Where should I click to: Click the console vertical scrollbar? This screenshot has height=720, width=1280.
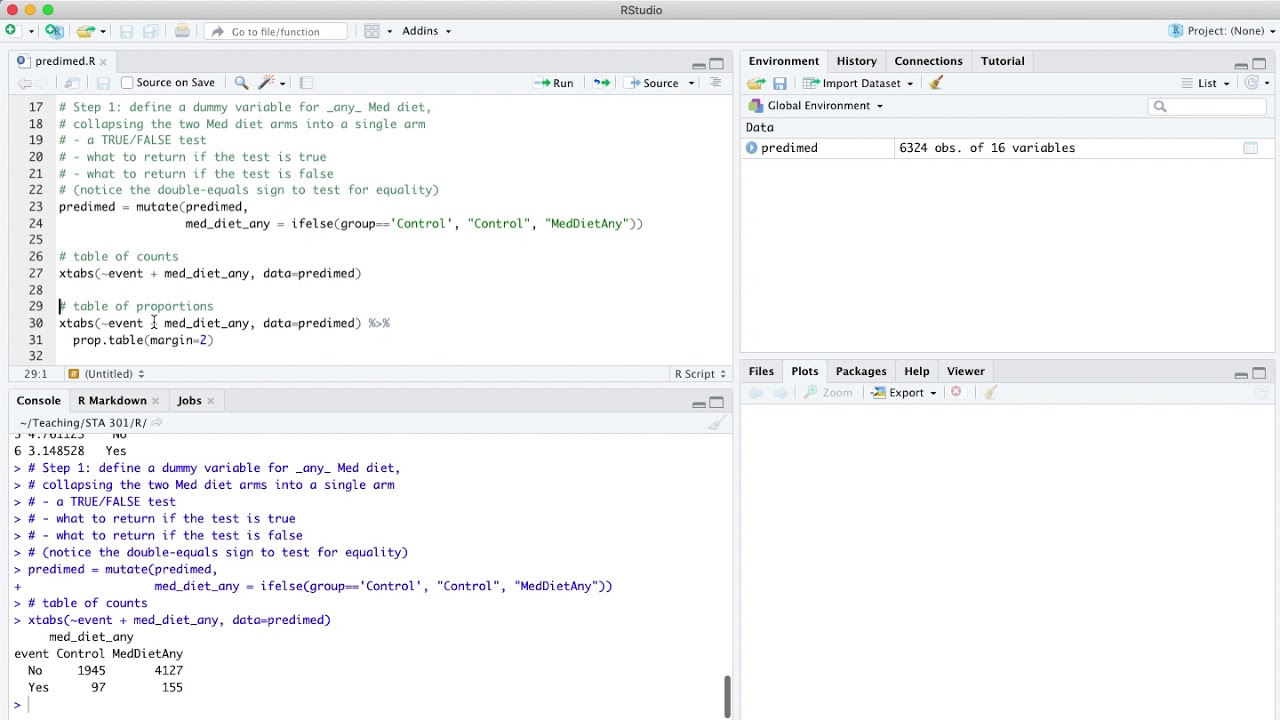(727, 696)
